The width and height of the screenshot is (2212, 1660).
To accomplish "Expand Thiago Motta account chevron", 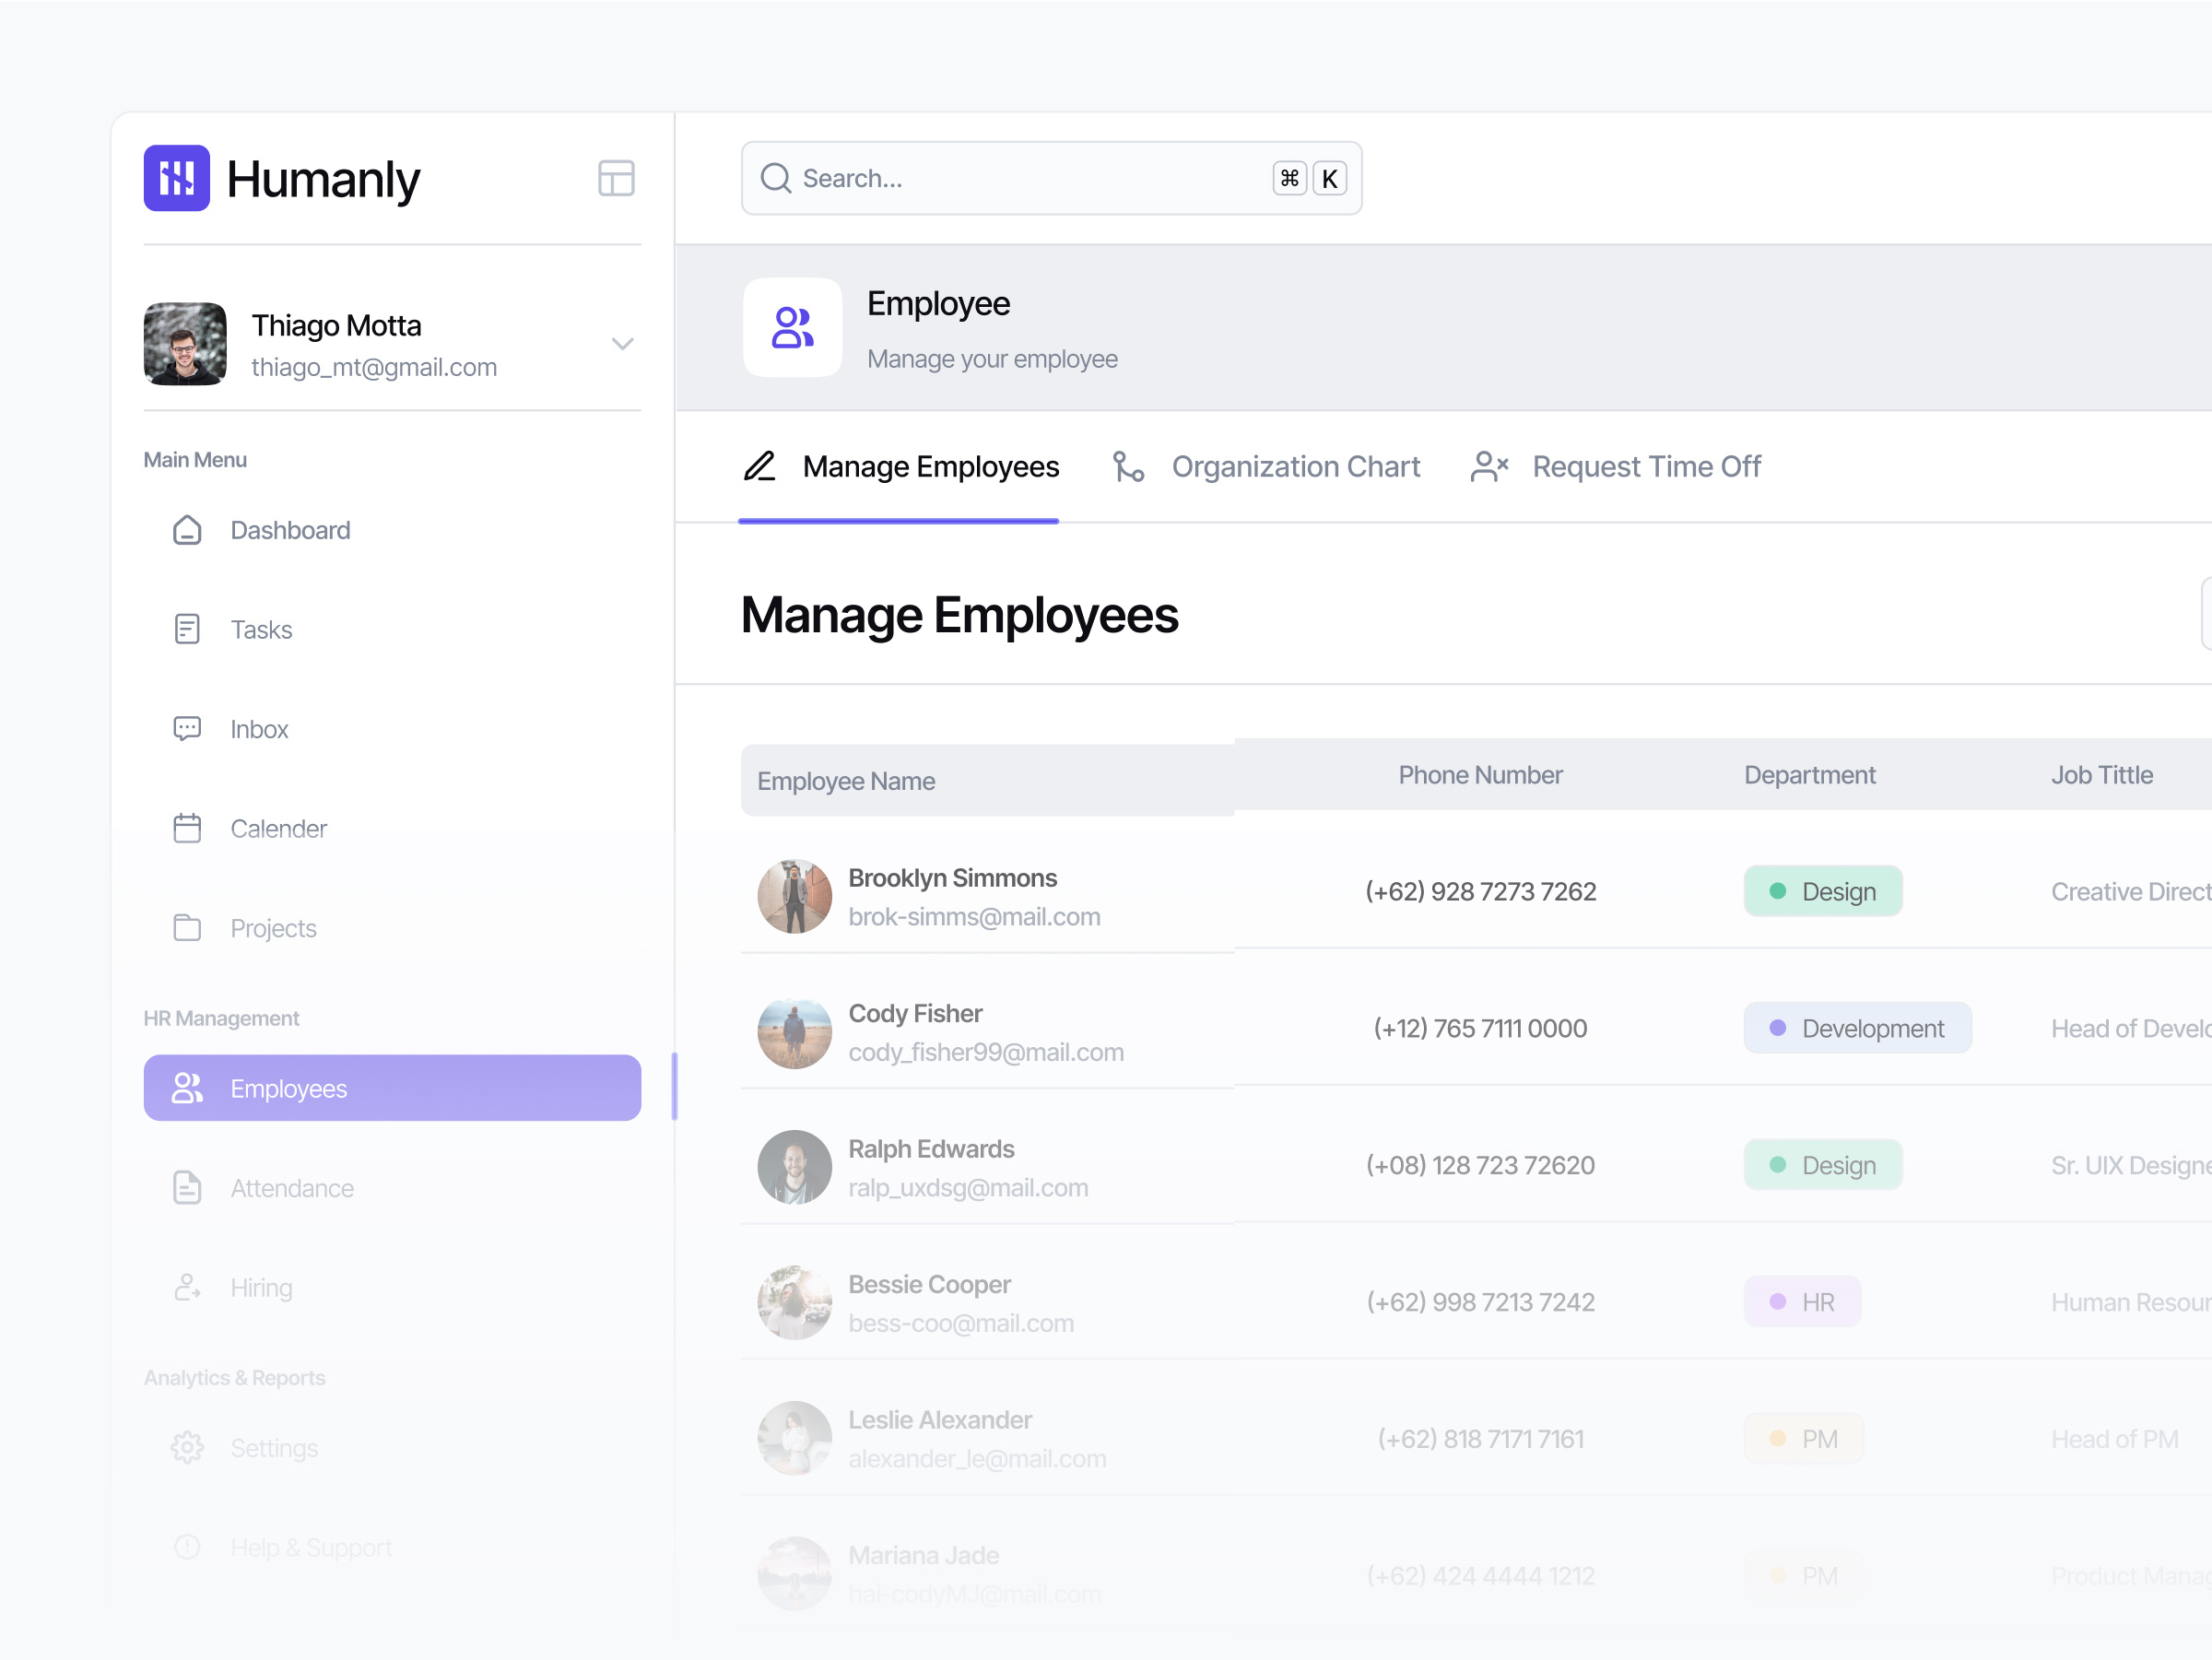I will tap(622, 344).
